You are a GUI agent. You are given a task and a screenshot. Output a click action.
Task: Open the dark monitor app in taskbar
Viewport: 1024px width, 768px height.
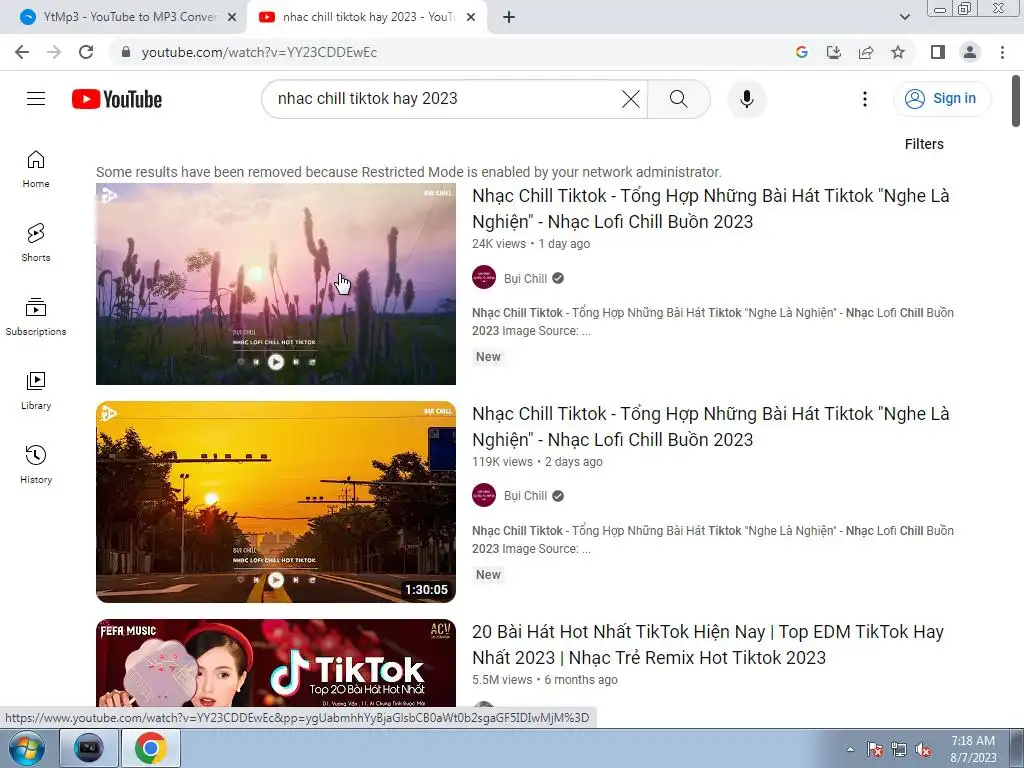[89, 748]
